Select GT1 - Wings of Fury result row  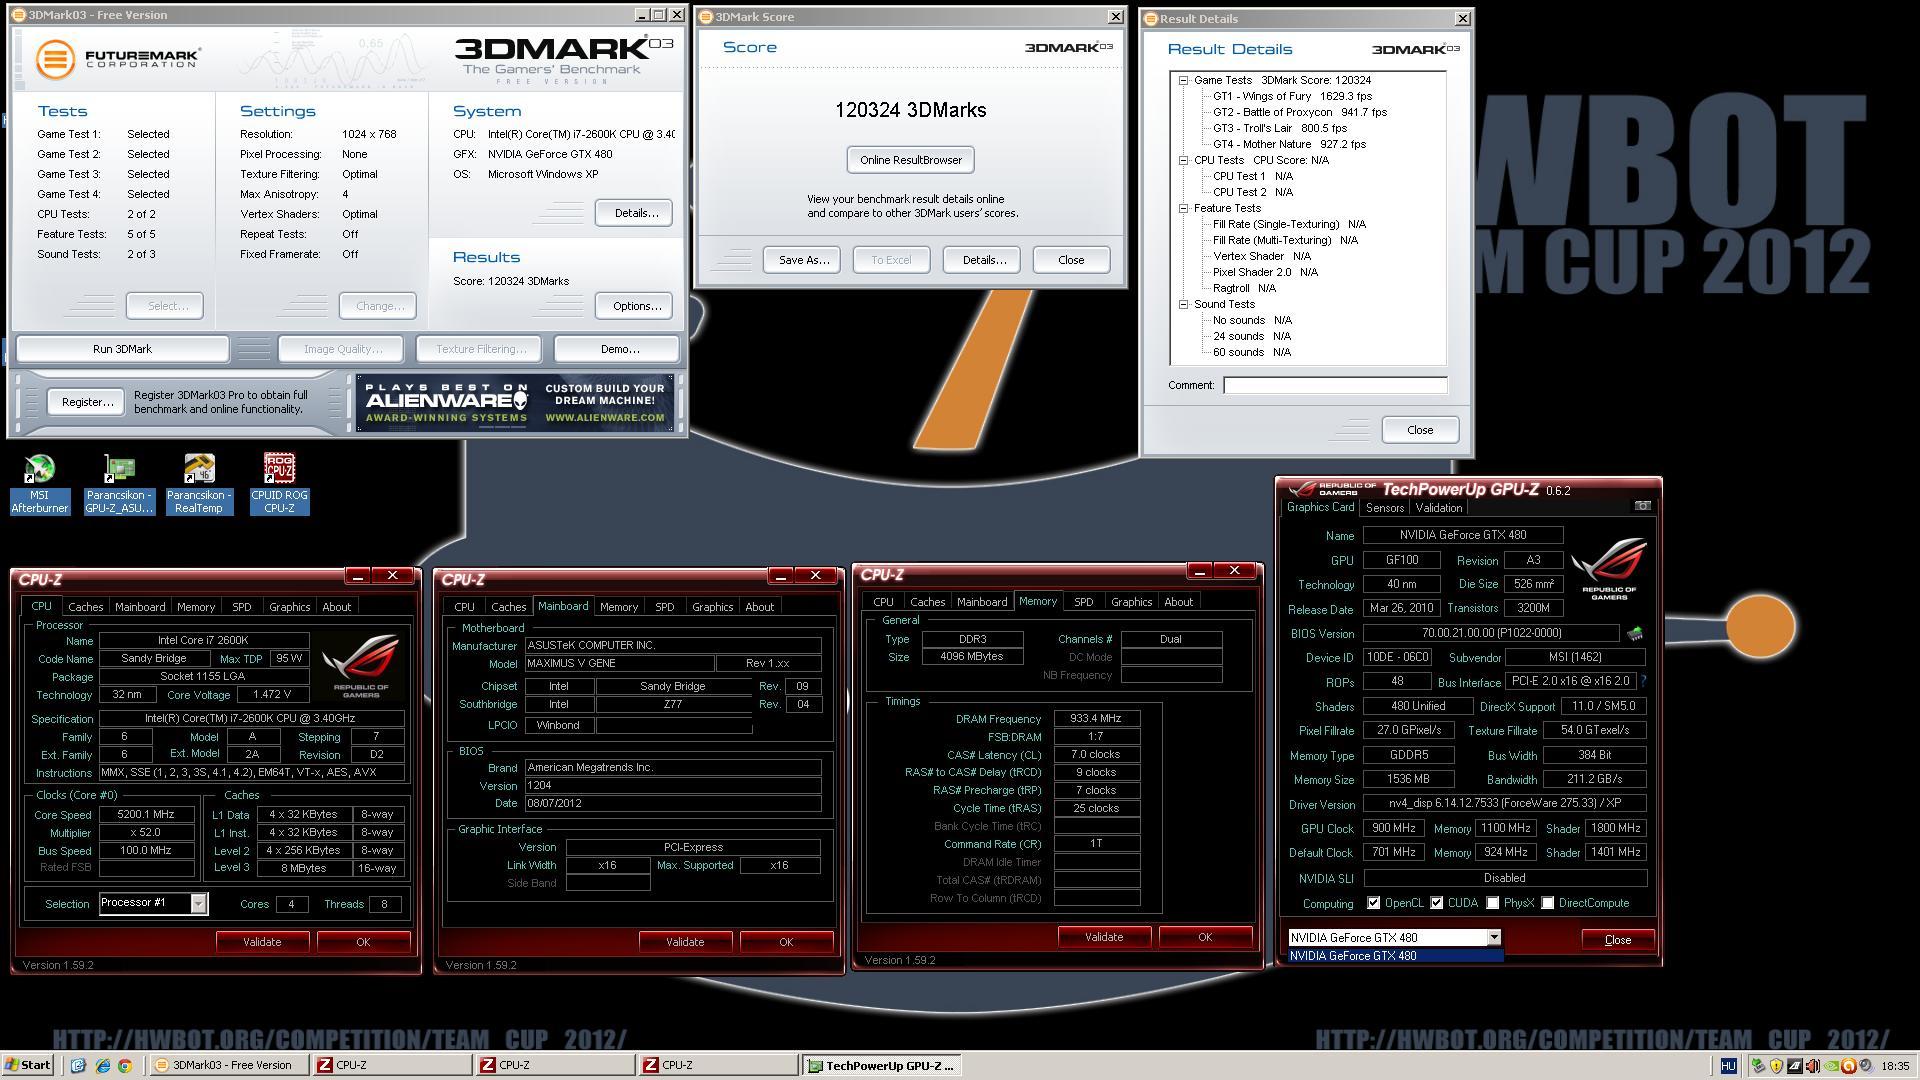tap(1292, 96)
